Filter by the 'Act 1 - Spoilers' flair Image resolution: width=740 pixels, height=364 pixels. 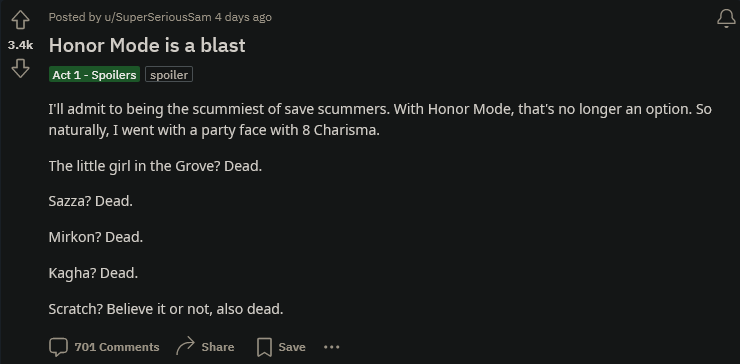pos(94,75)
